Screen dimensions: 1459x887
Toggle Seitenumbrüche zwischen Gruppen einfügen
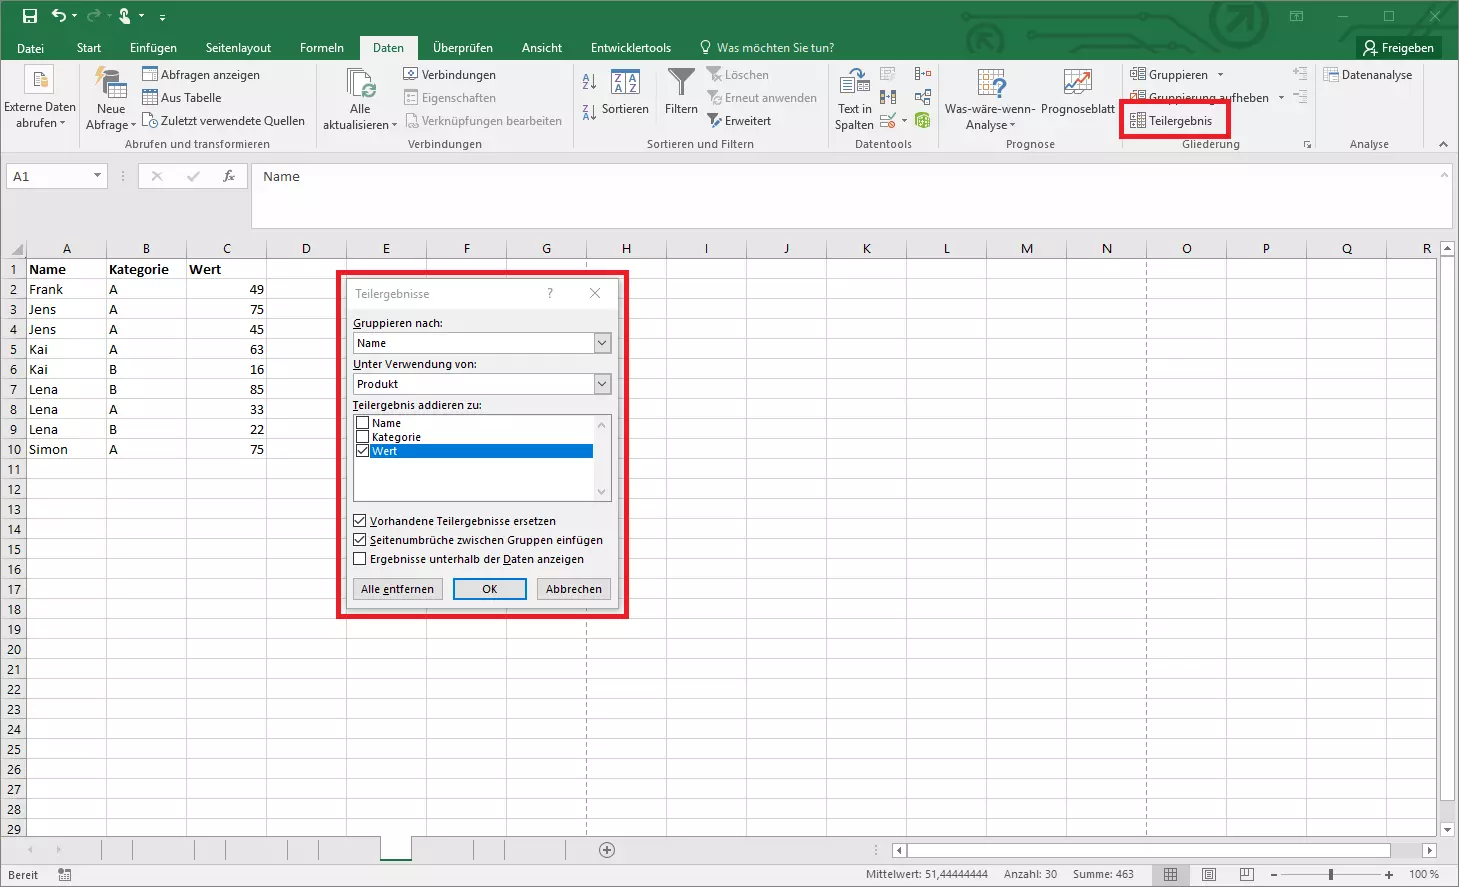point(360,540)
